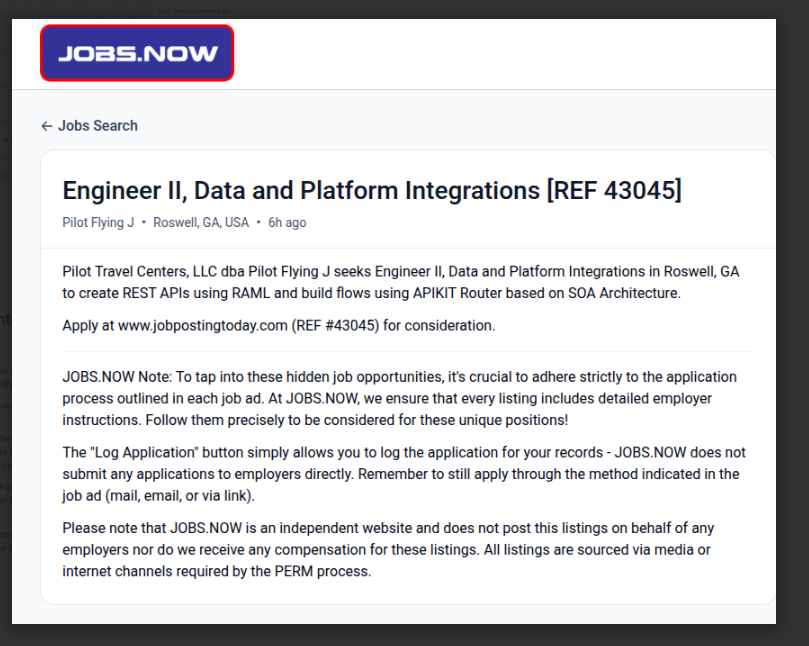
Task: Click the JOBS.NOW Note paragraph
Action: click(399, 398)
